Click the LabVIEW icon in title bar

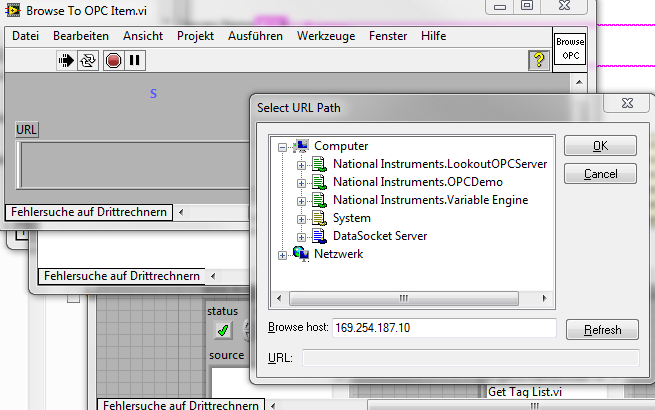13,10
